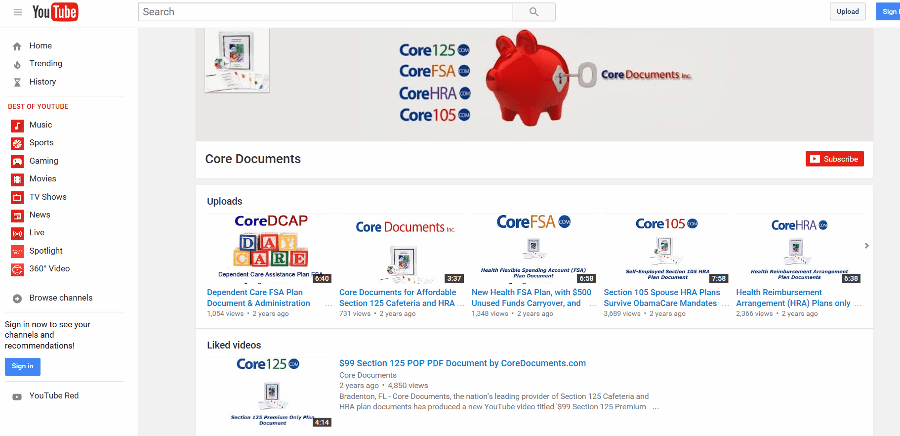Click the Core Documents channel avatar
The width and height of the screenshot is (900, 436).
pos(237,60)
